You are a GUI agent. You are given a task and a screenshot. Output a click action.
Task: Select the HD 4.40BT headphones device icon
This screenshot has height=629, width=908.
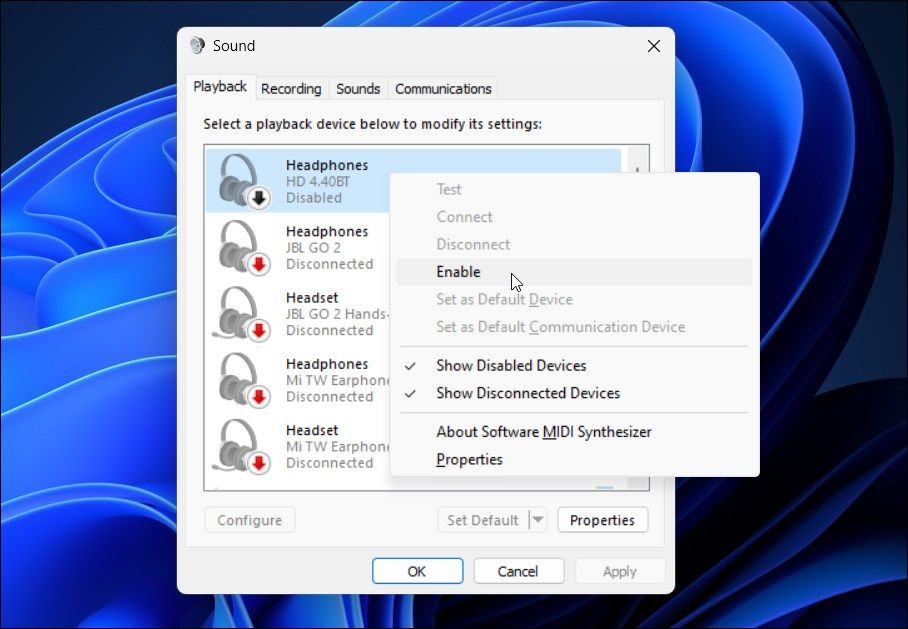240,180
